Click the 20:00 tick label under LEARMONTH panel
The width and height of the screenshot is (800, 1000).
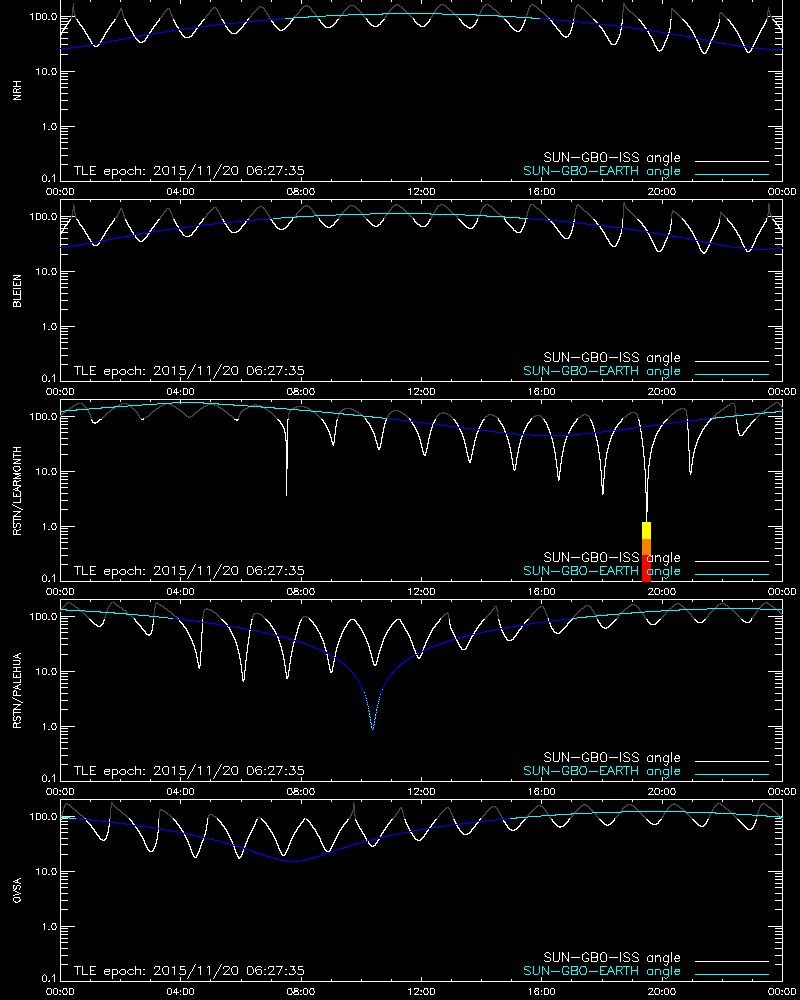[662, 592]
